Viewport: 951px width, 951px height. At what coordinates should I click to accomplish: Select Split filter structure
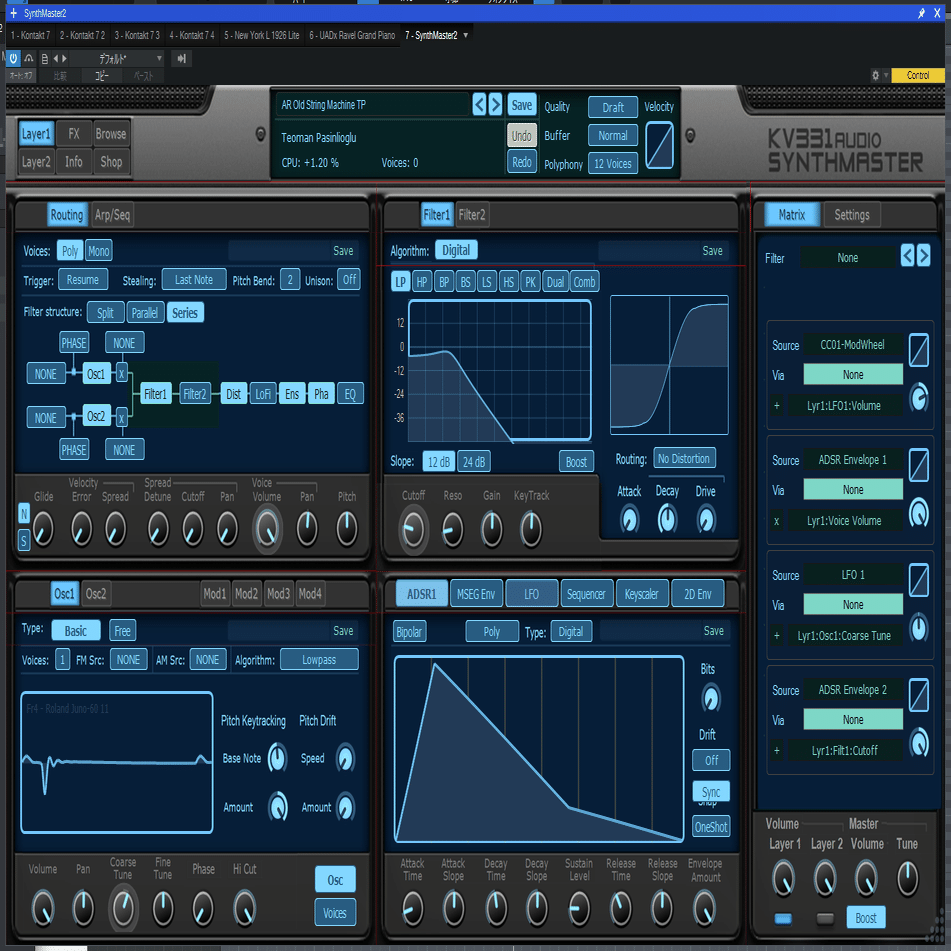tap(106, 313)
